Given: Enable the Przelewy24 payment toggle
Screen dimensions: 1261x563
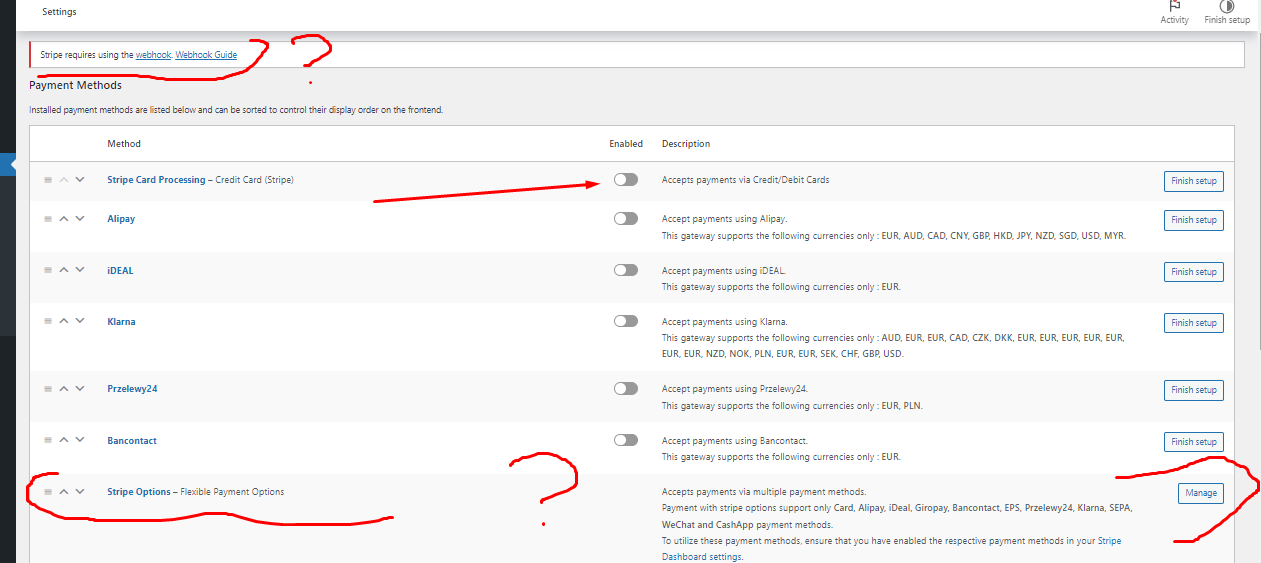Looking at the screenshot, I should pyautogui.click(x=626, y=389).
